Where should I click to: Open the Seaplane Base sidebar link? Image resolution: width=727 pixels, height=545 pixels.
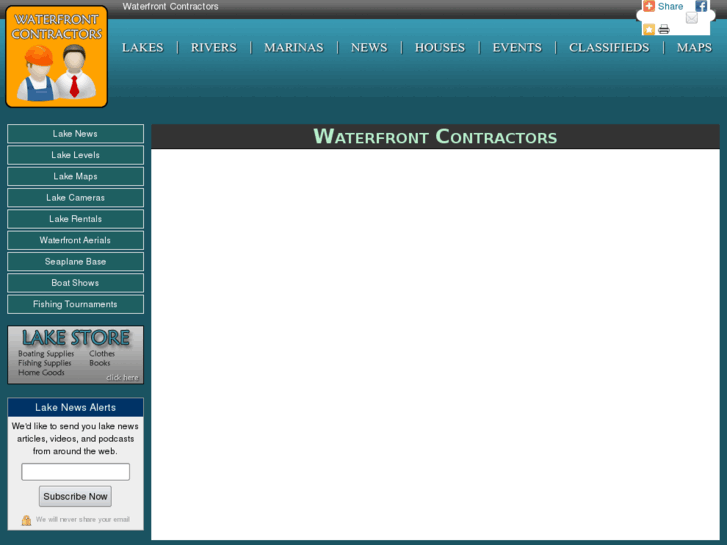pyautogui.click(x=75, y=262)
